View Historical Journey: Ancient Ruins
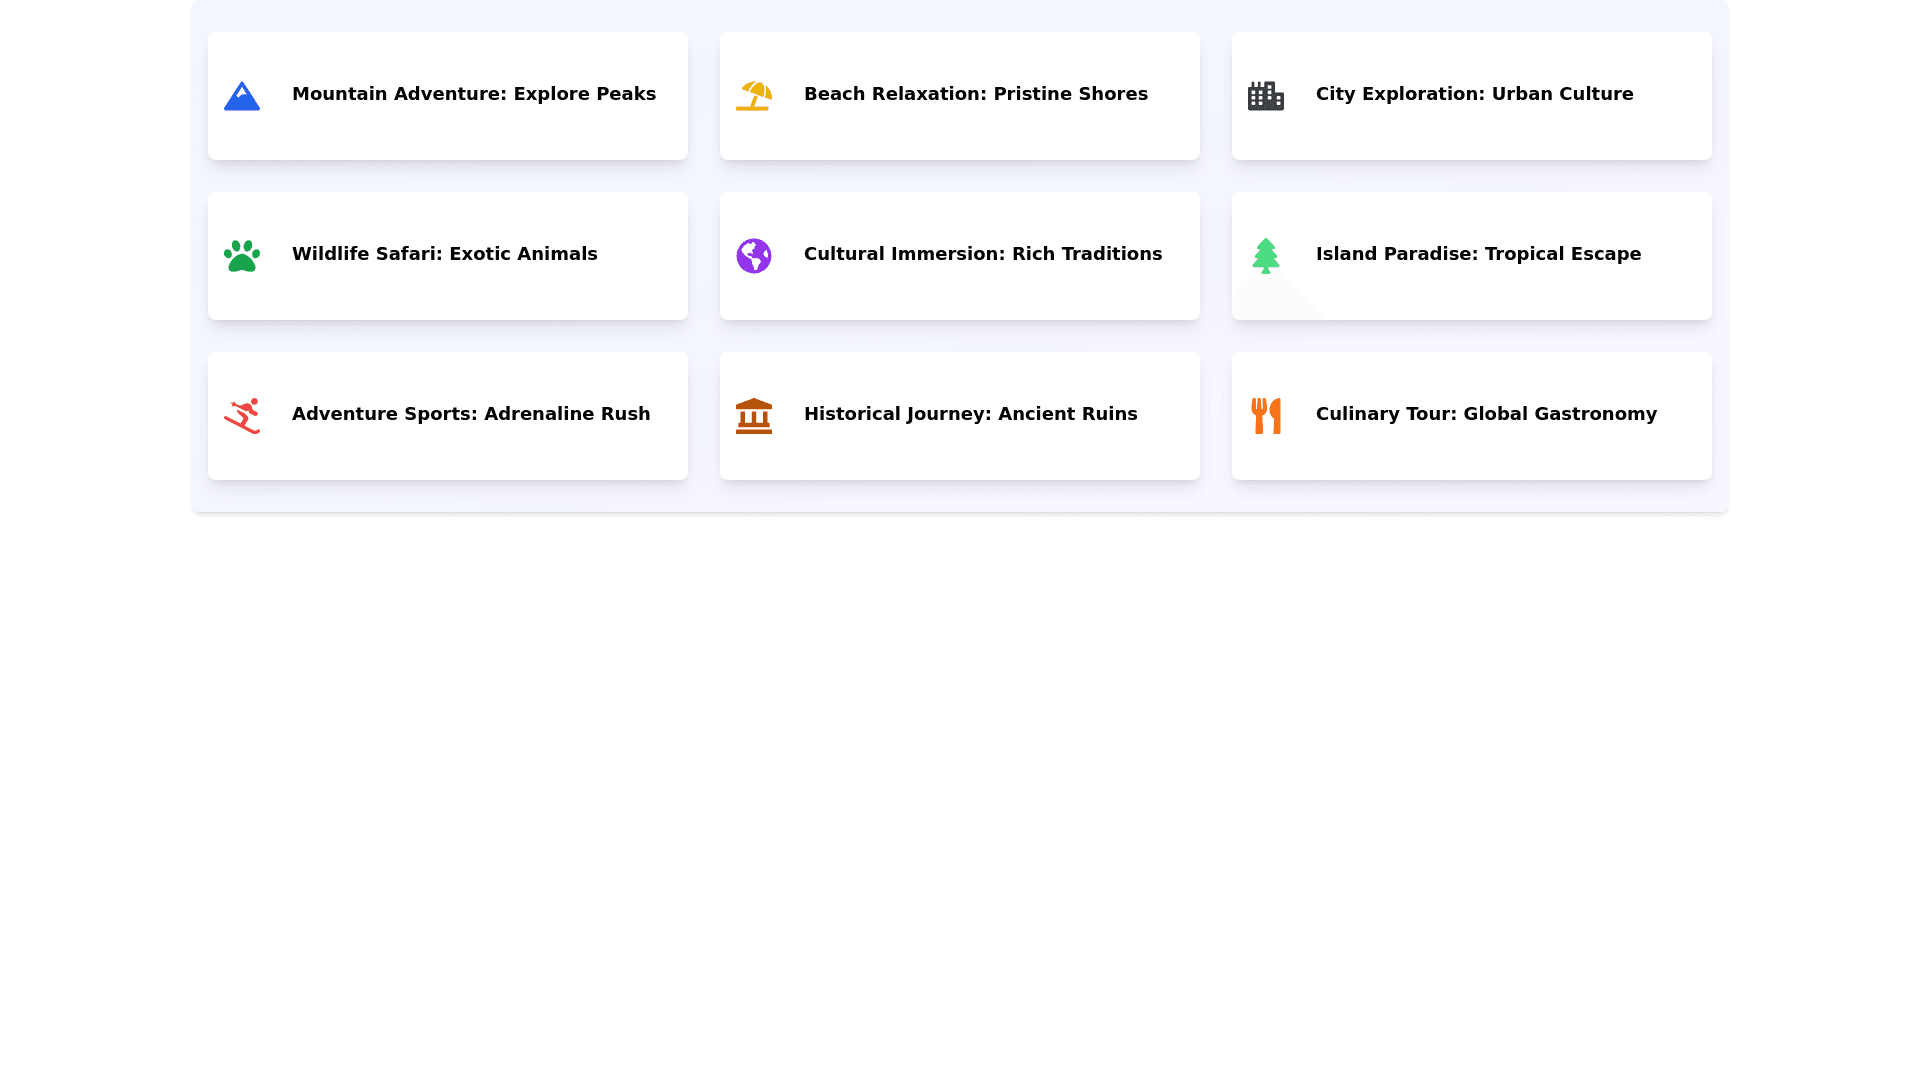Image resolution: width=1920 pixels, height=1080 pixels. click(x=971, y=414)
